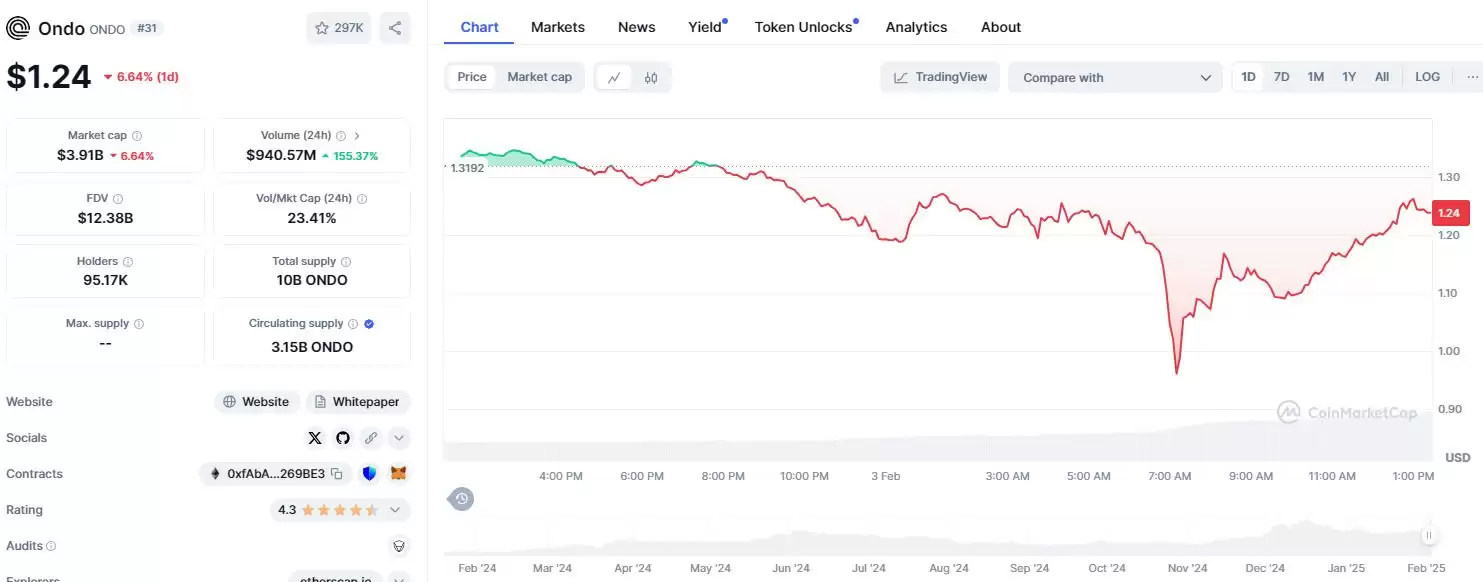1483x582 pixels.
Task: Expand the 4.3 Rating details
Action: tap(397, 510)
